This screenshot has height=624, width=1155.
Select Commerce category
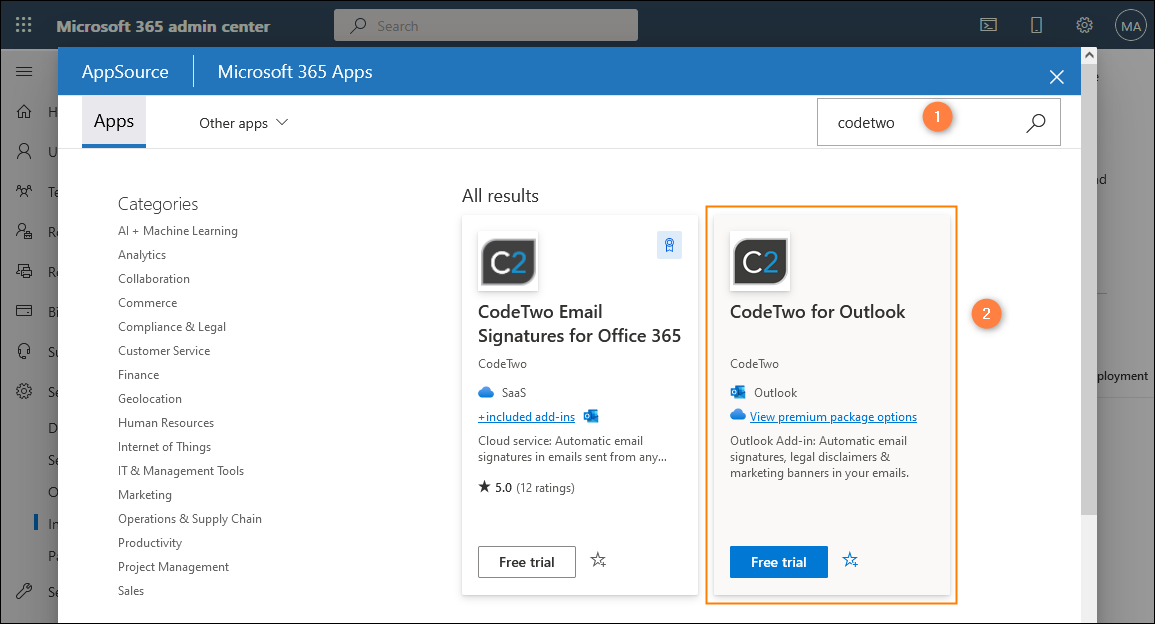(147, 303)
